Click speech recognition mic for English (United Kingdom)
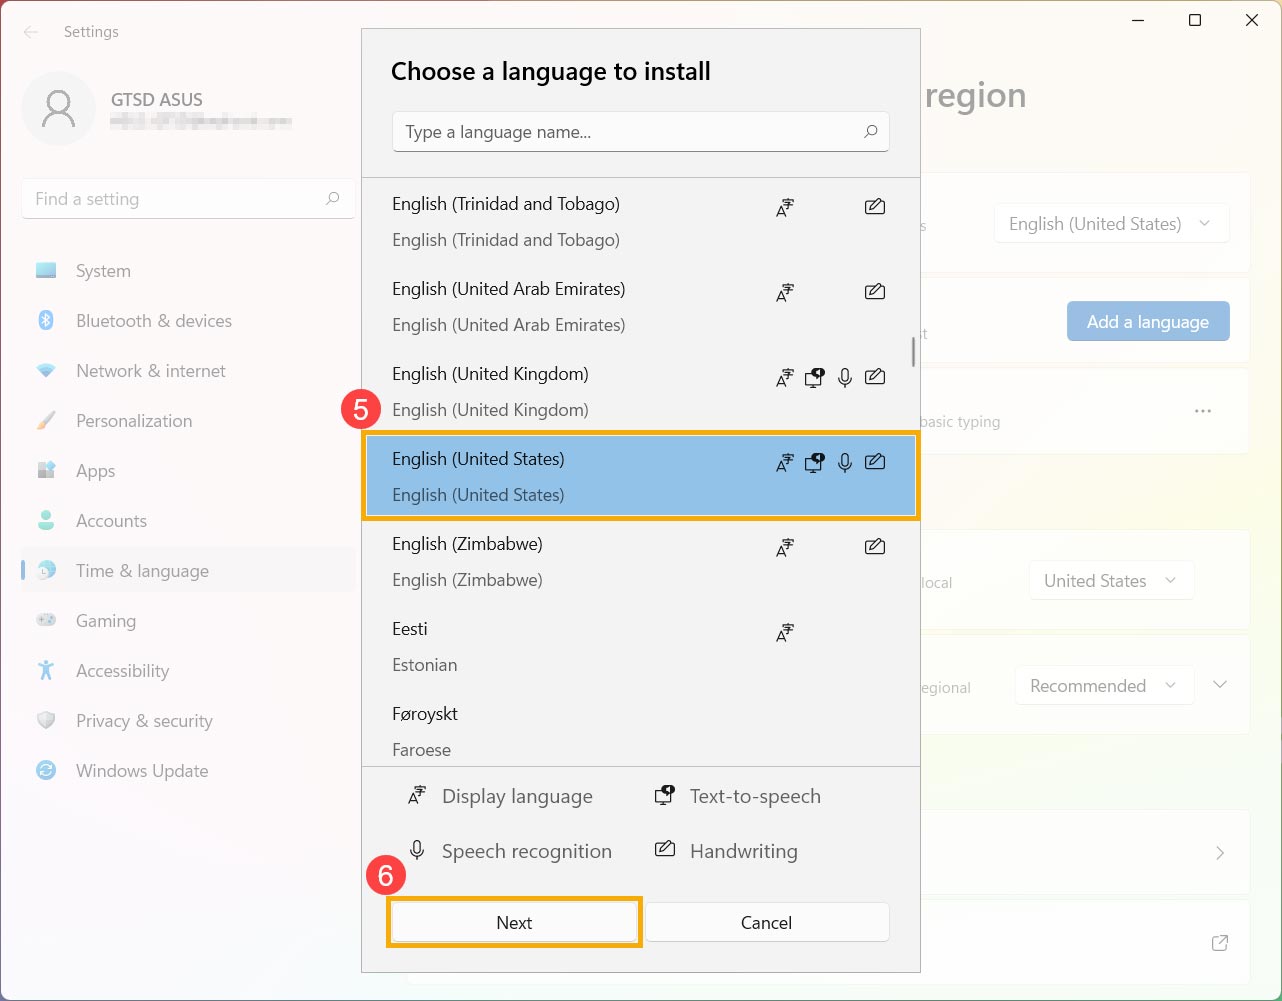This screenshot has width=1282, height=1001. point(845,377)
